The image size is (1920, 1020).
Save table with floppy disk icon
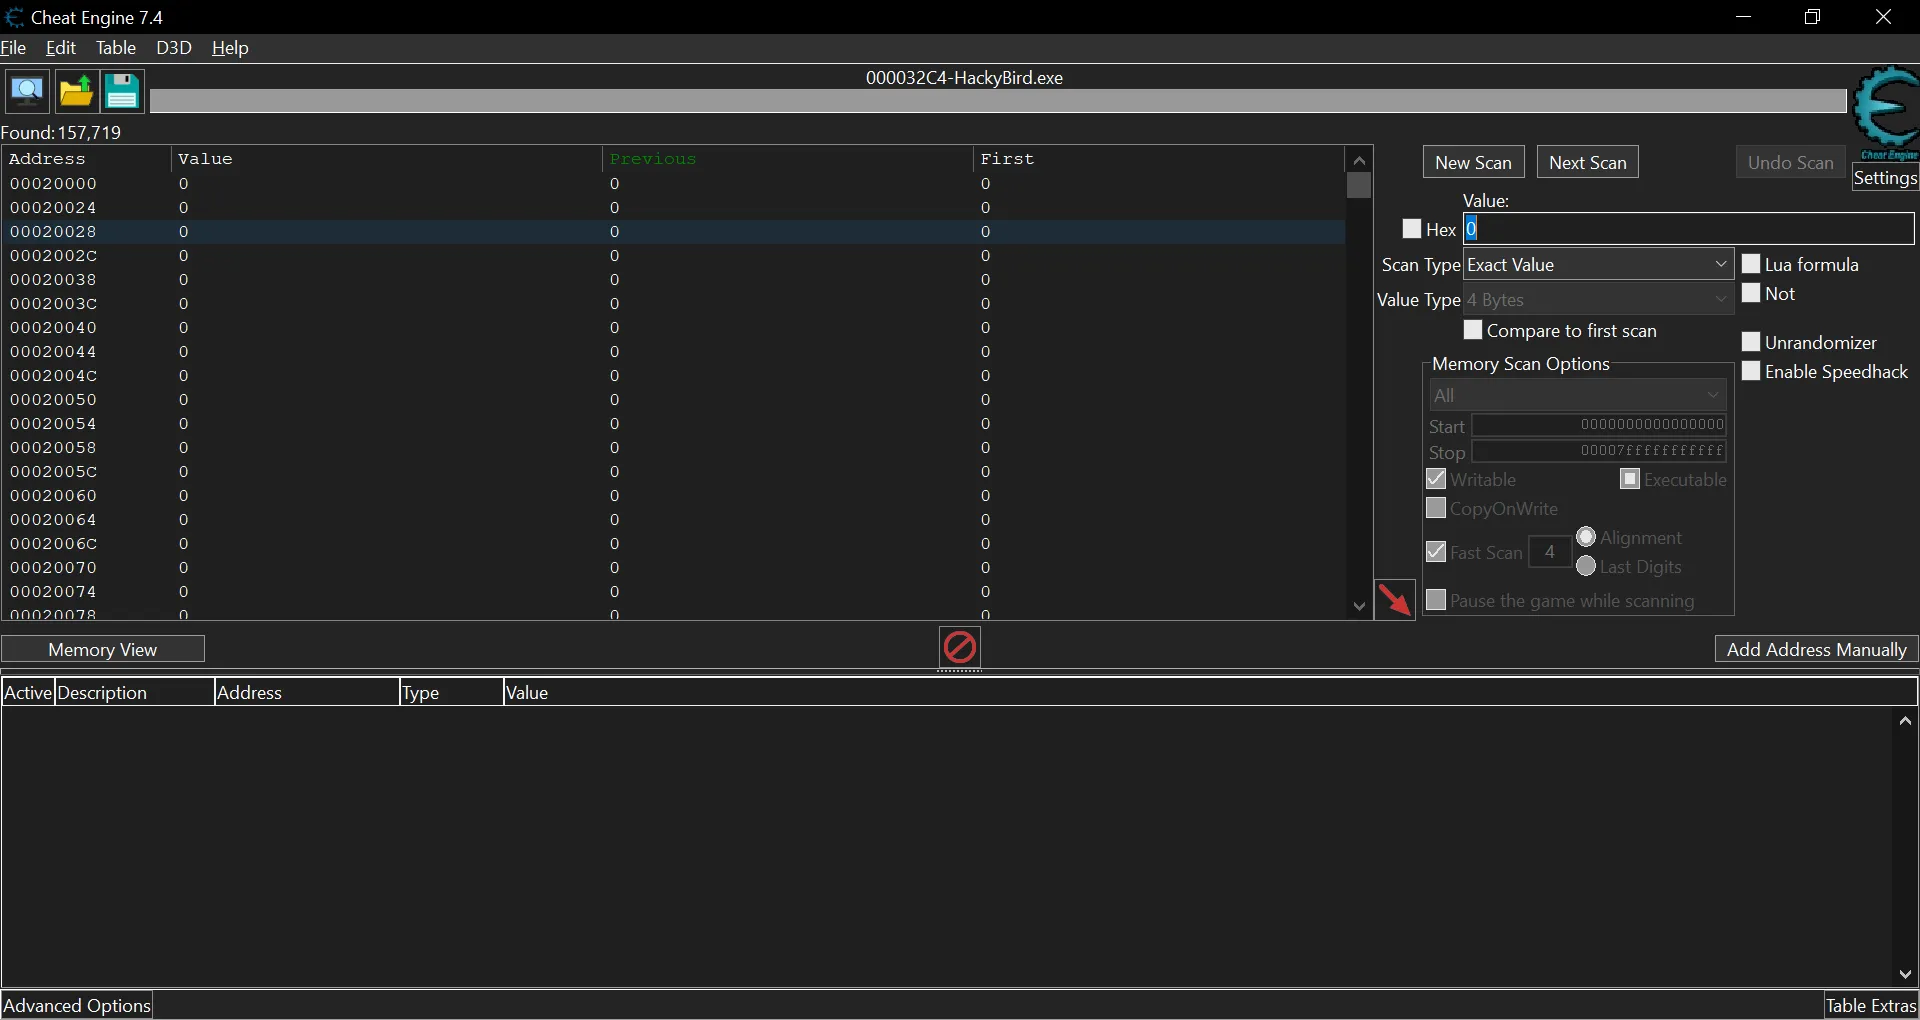[x=122, y=92]
